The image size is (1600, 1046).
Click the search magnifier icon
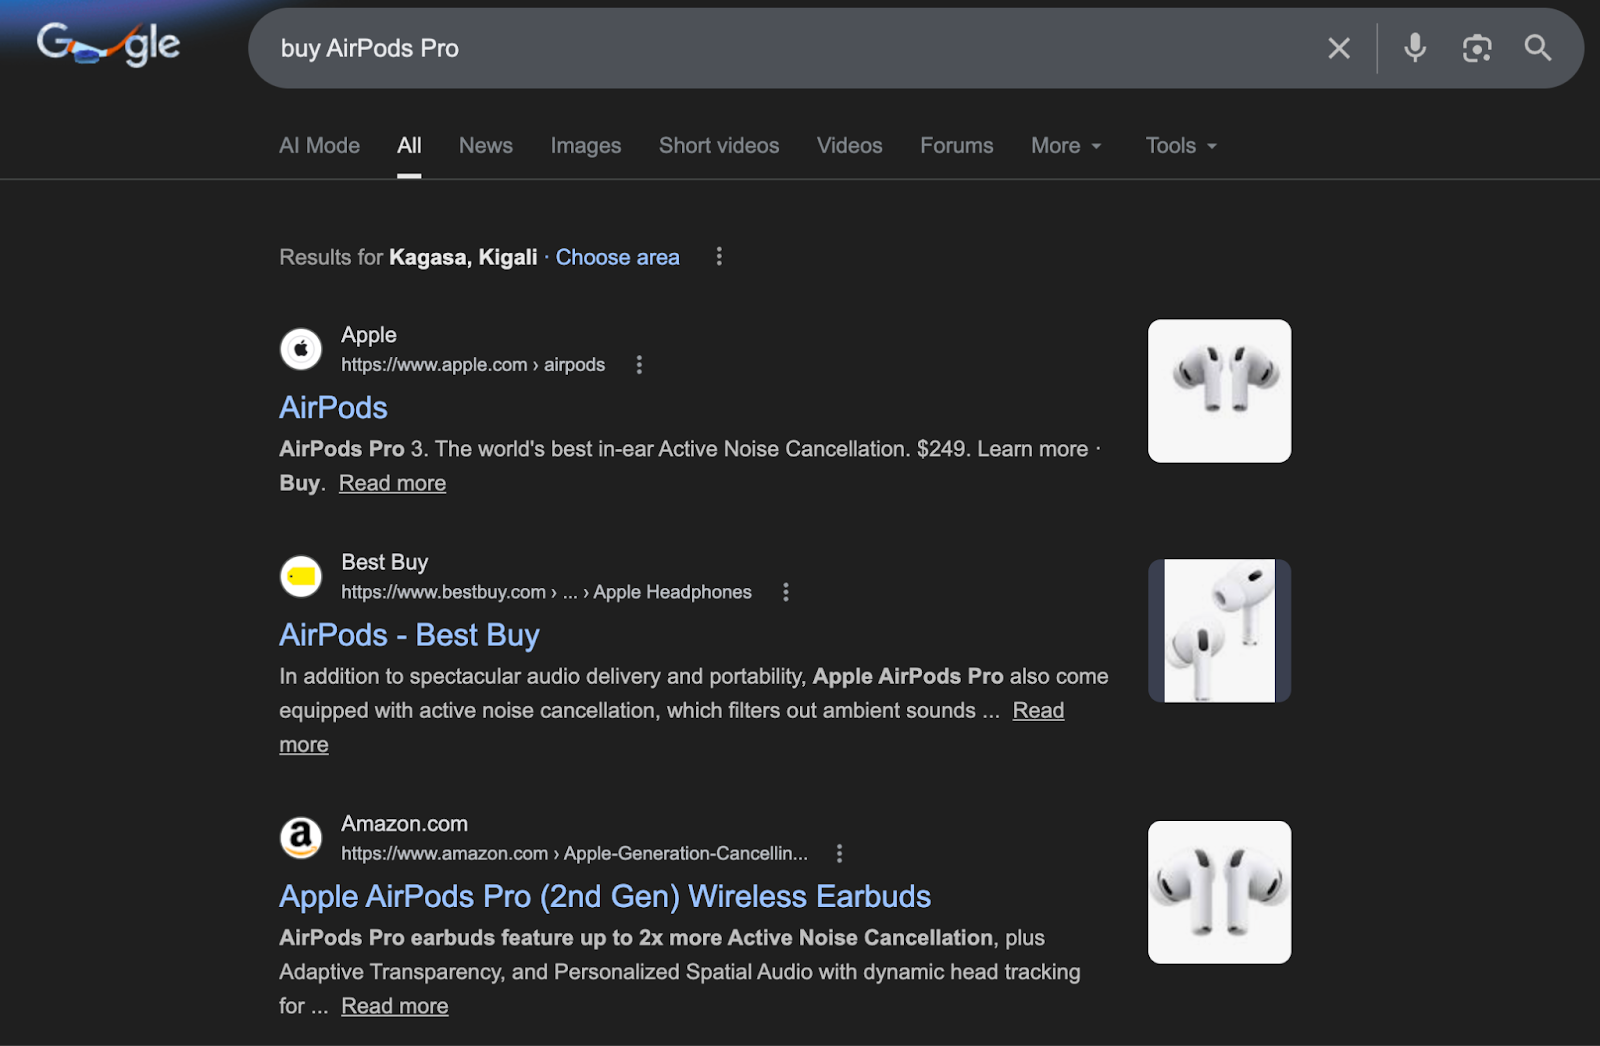click(x=1538, y=47)
